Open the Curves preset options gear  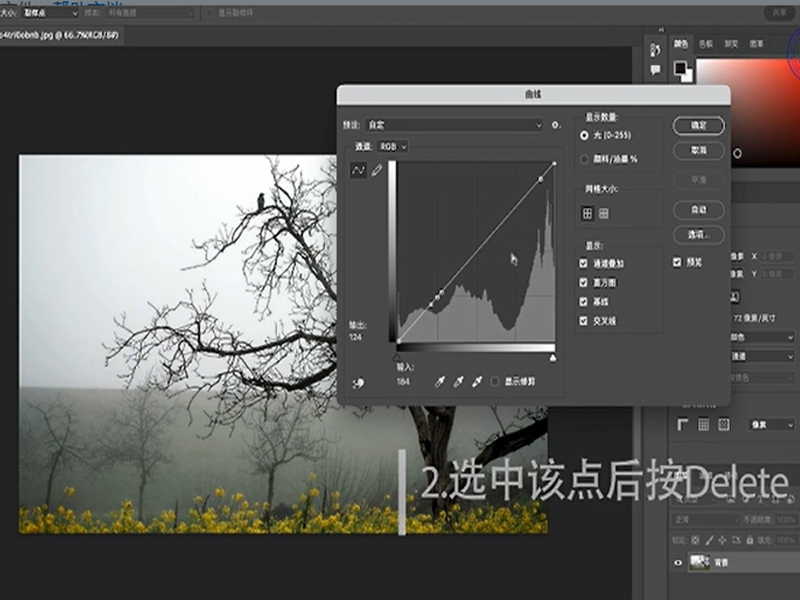pos(556,125)
